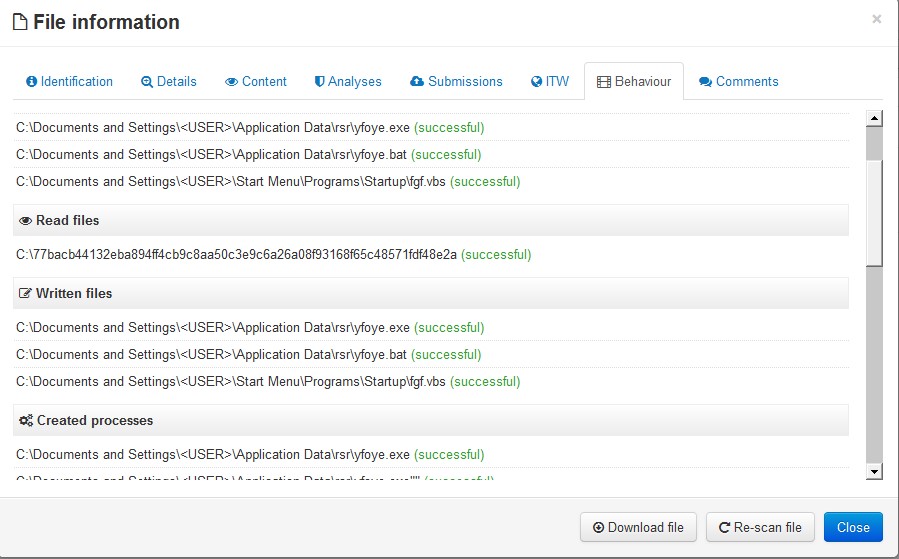Viewport: 899px width, 559px height.
Task: Click the magnifier icon on Details tab
Action: (x=147, y=82)
